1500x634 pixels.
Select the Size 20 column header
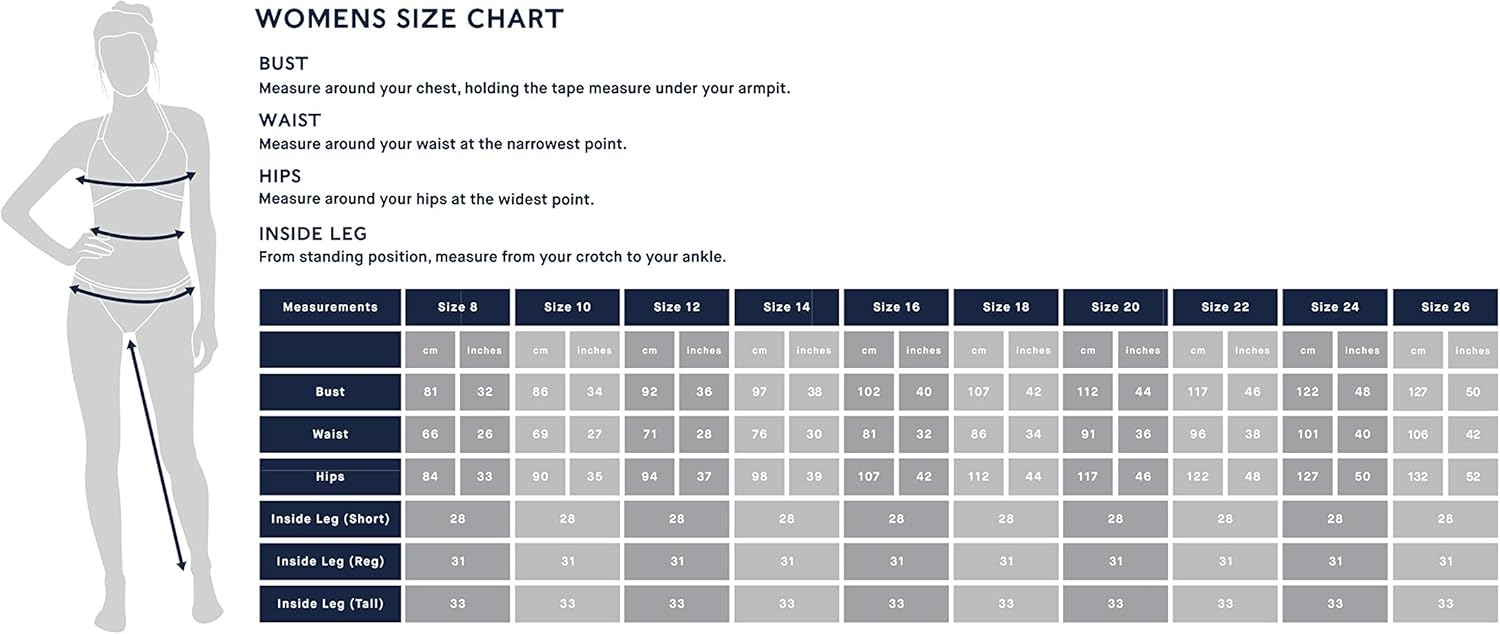[1115, 307]
